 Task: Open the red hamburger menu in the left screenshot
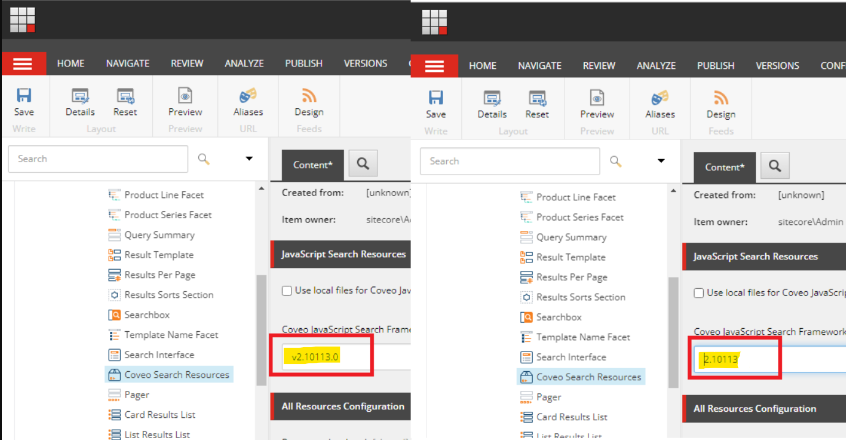coord(22,63)
